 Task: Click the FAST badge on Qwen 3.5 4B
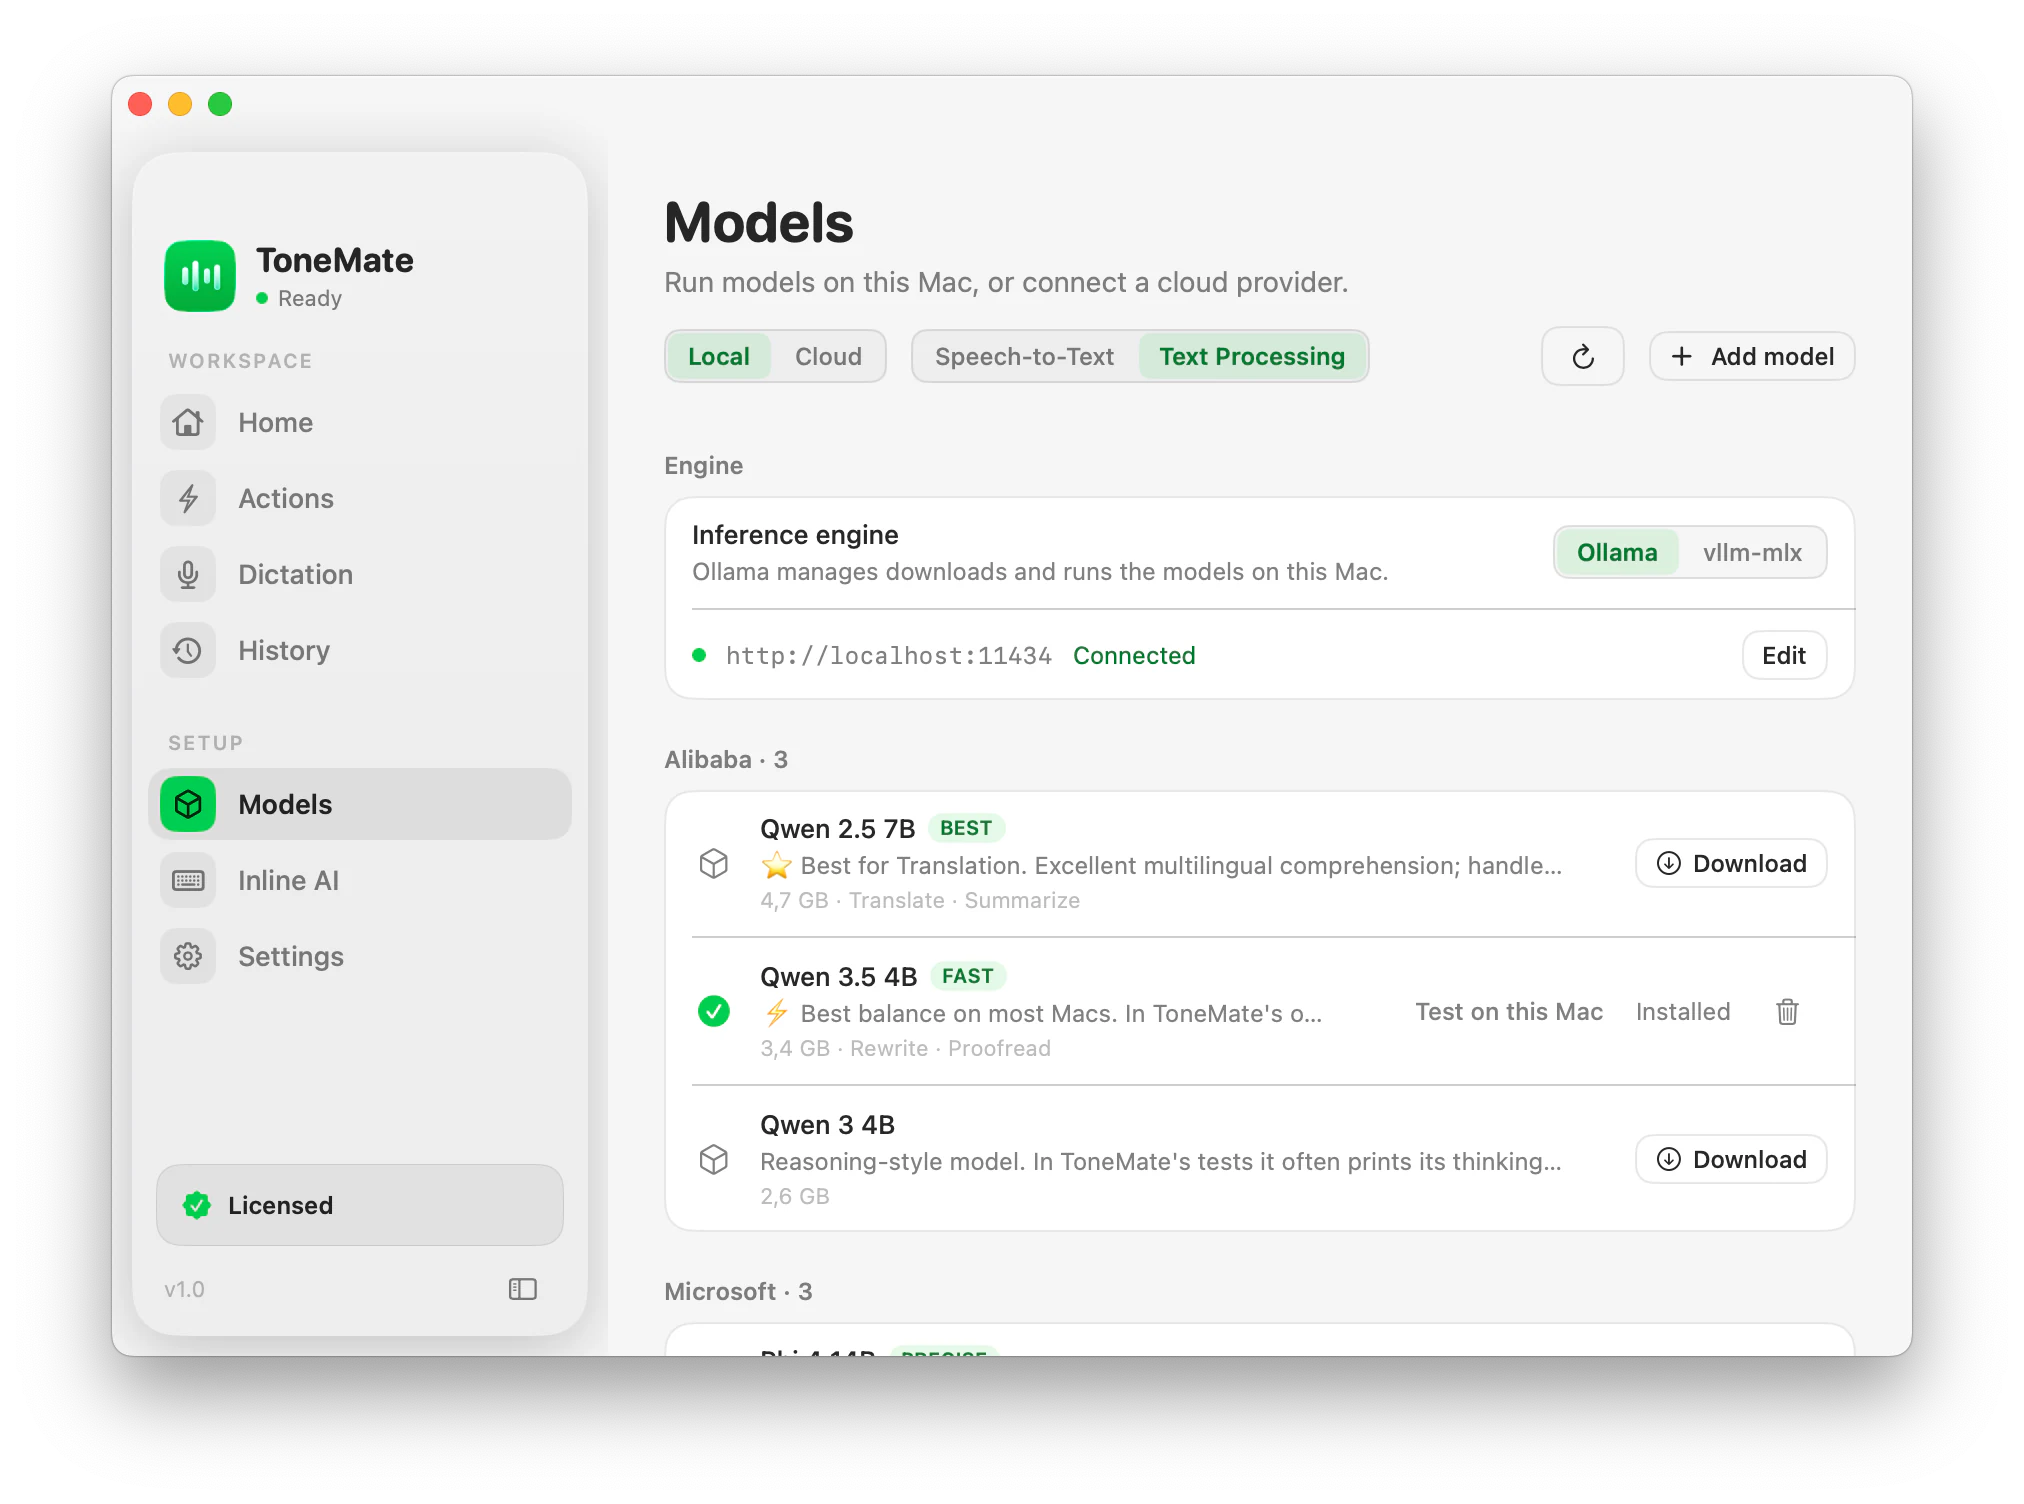[x=967, y=976]
